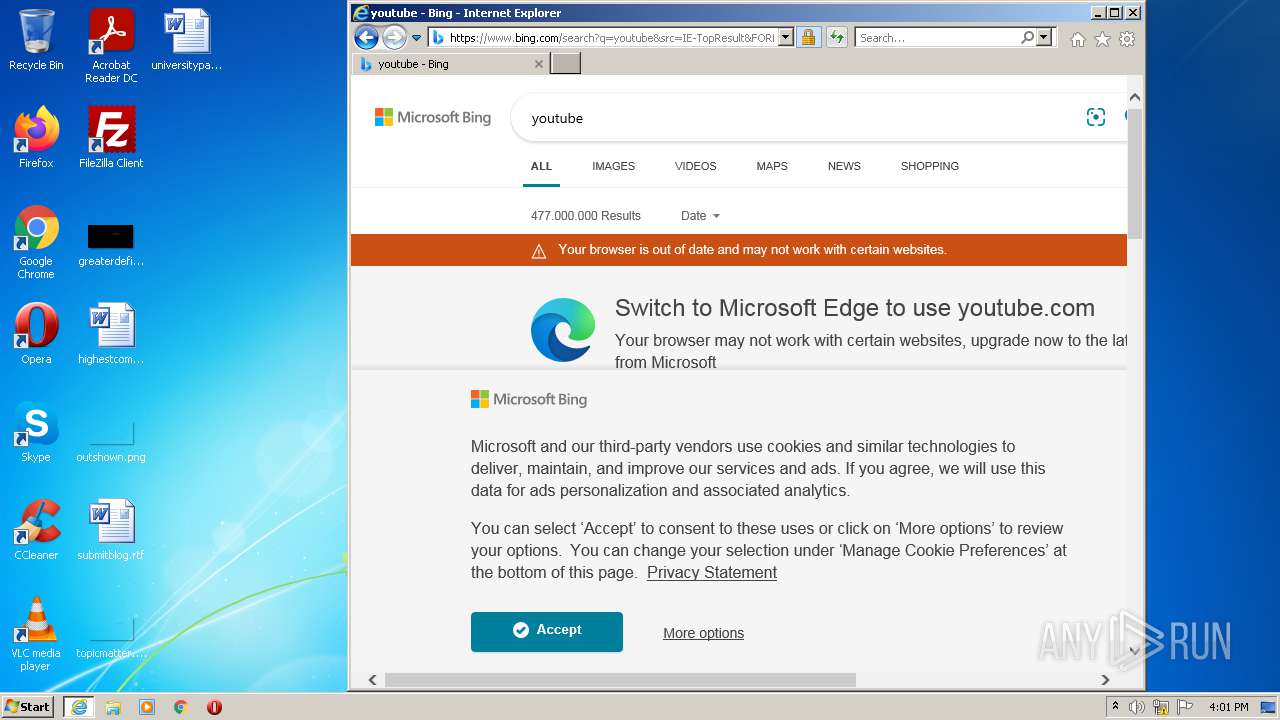Click the horizontal scrollbar thumb
1280x720 pixels.
click(620, 680)
